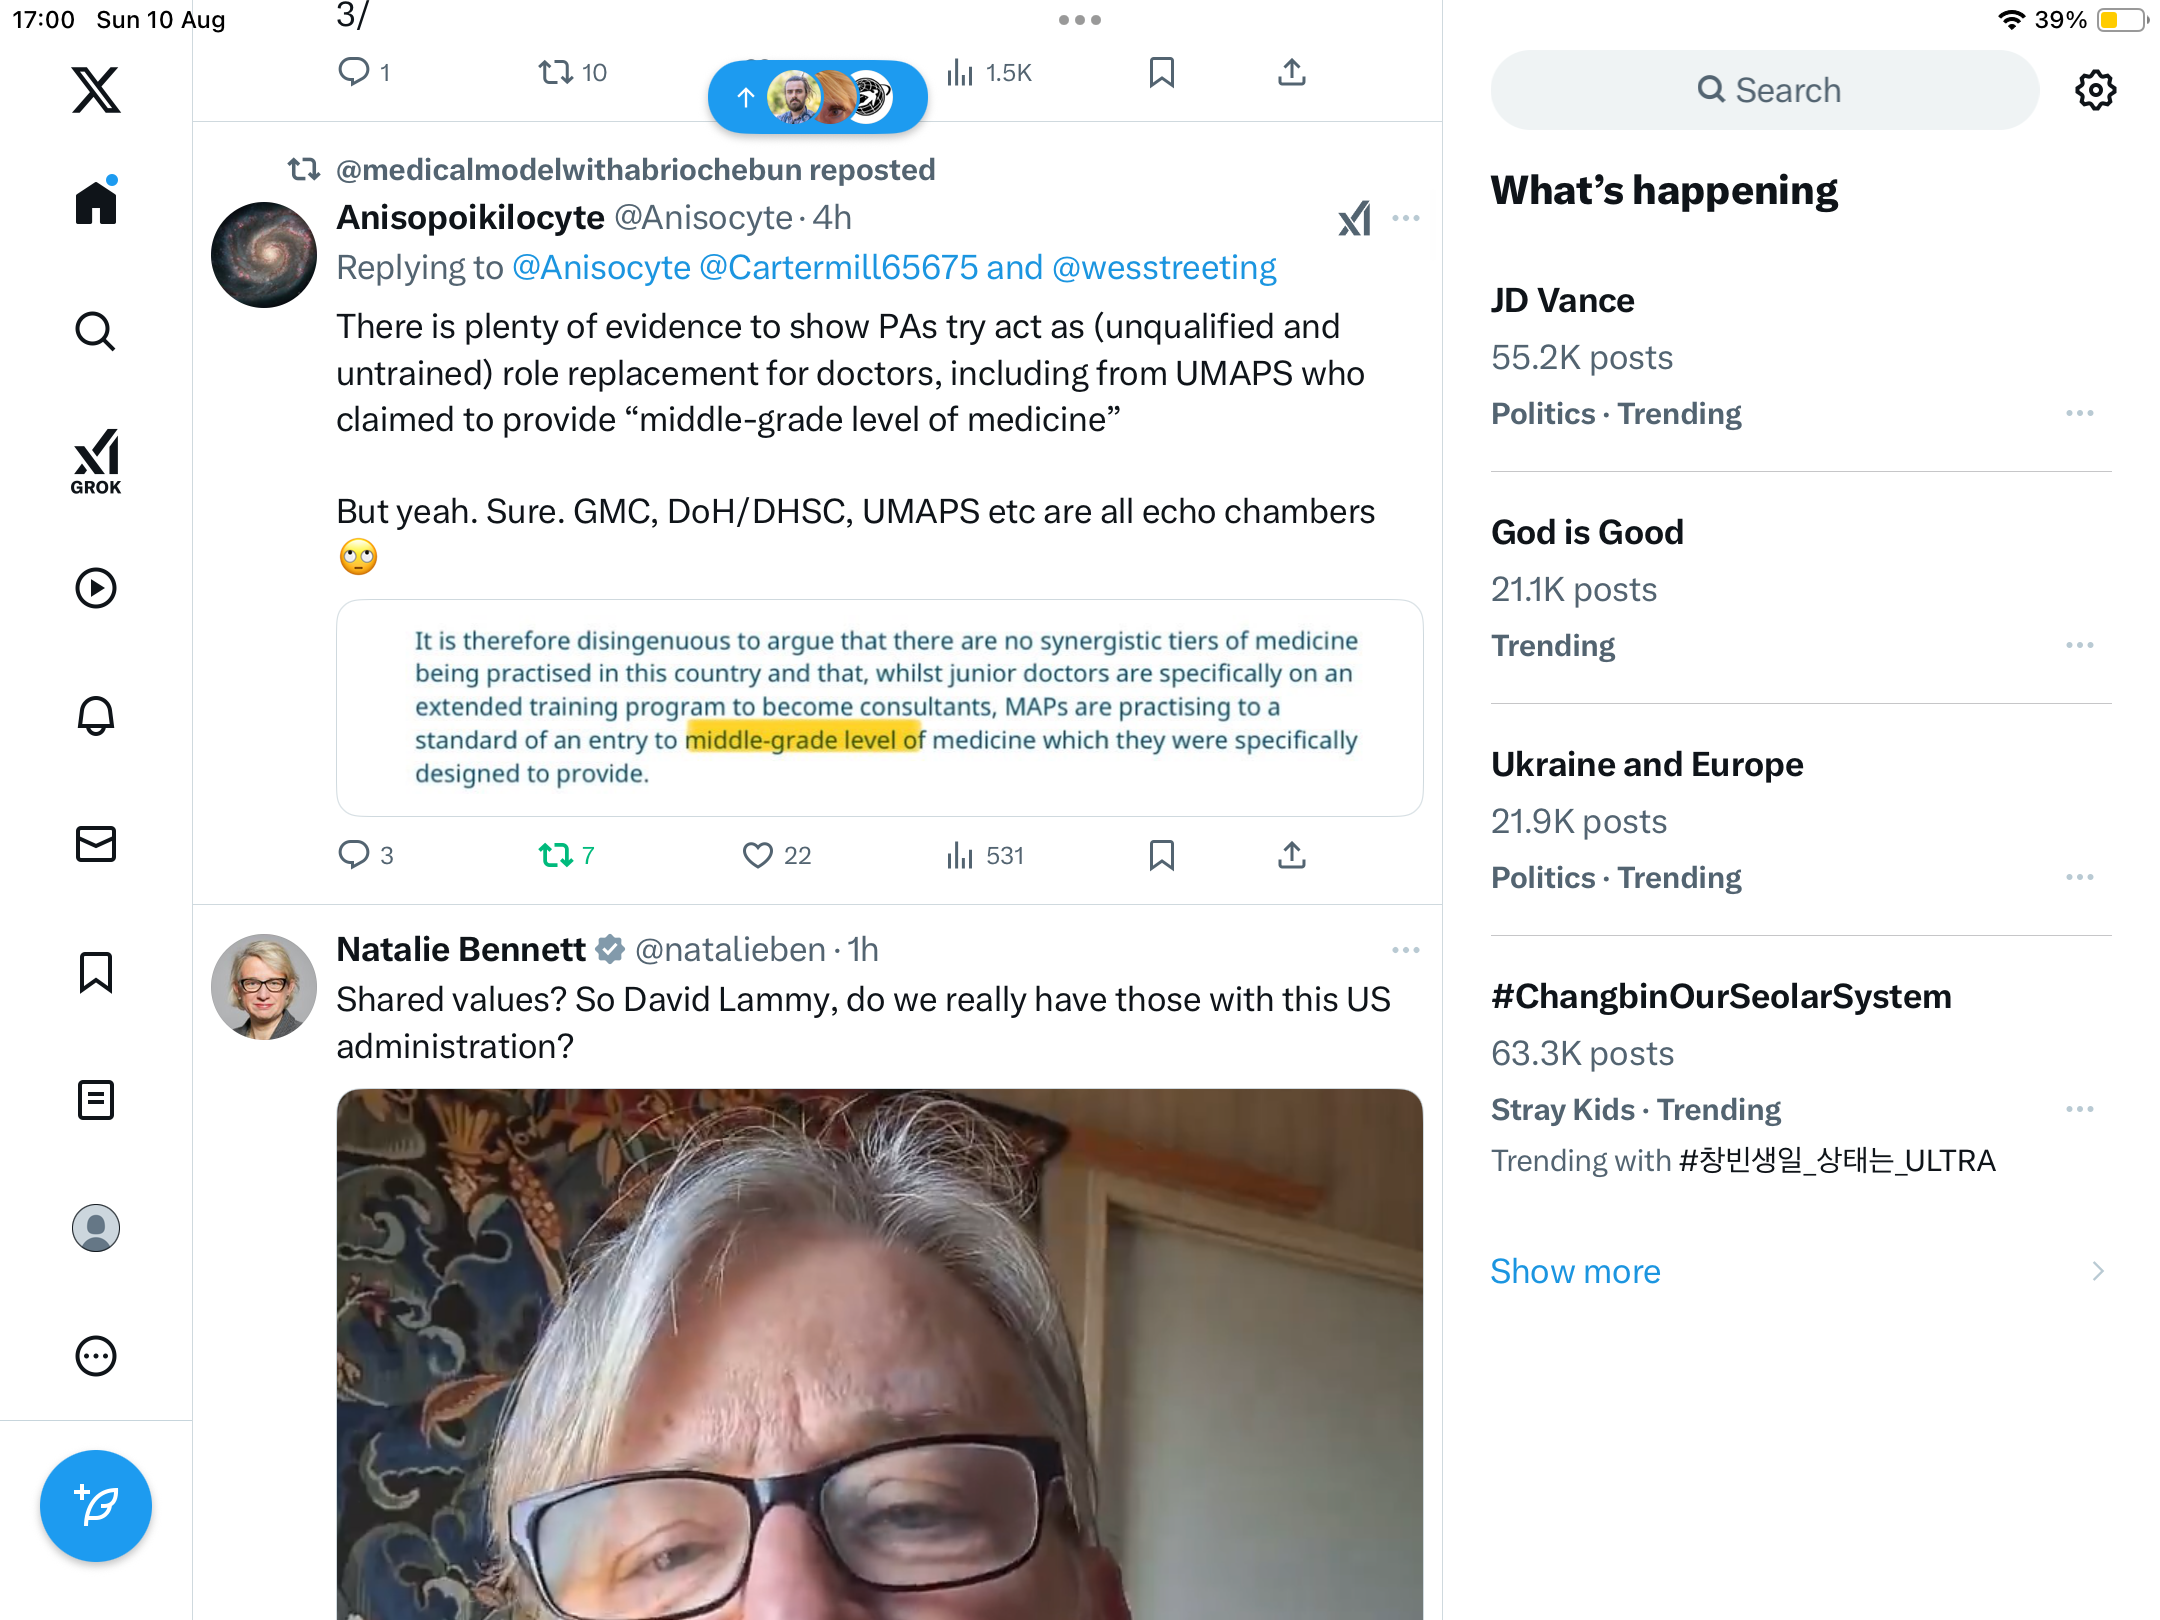Bookmark the Anisopoikilocyte post
This screenshot has height=1620, width=2160.
(1161, 855)
